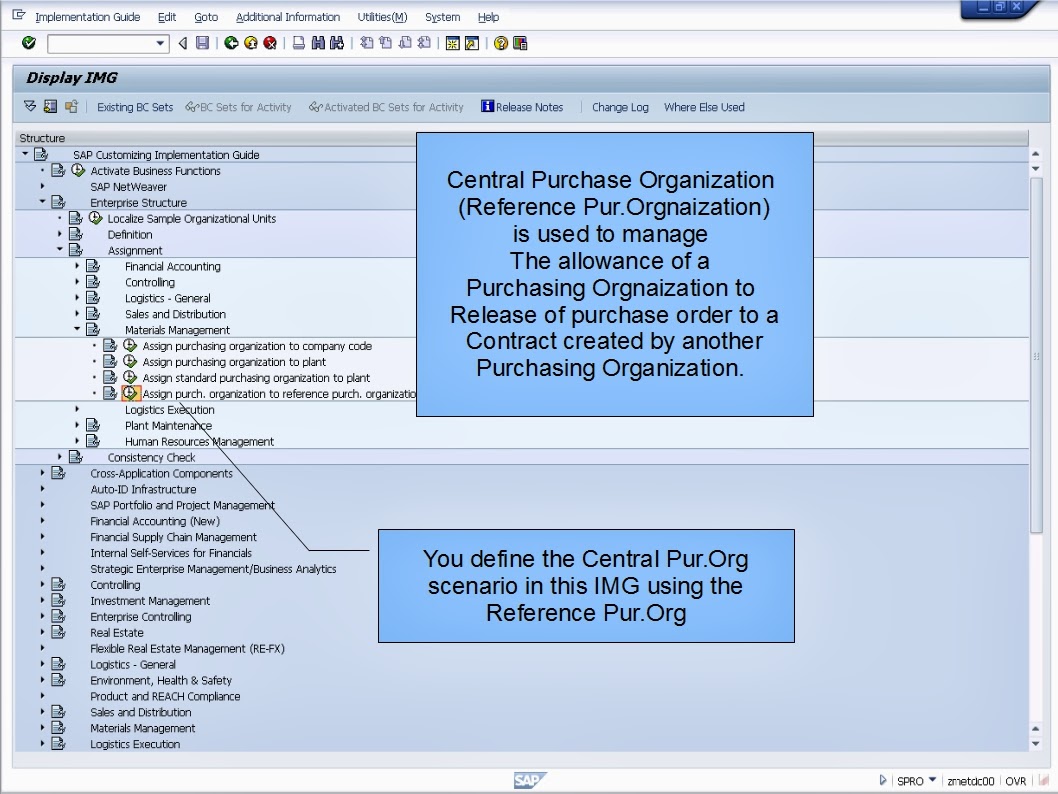Viewport: 1058px width, 794px height.
Task: Open the Help menu
Action: [489, 17]
